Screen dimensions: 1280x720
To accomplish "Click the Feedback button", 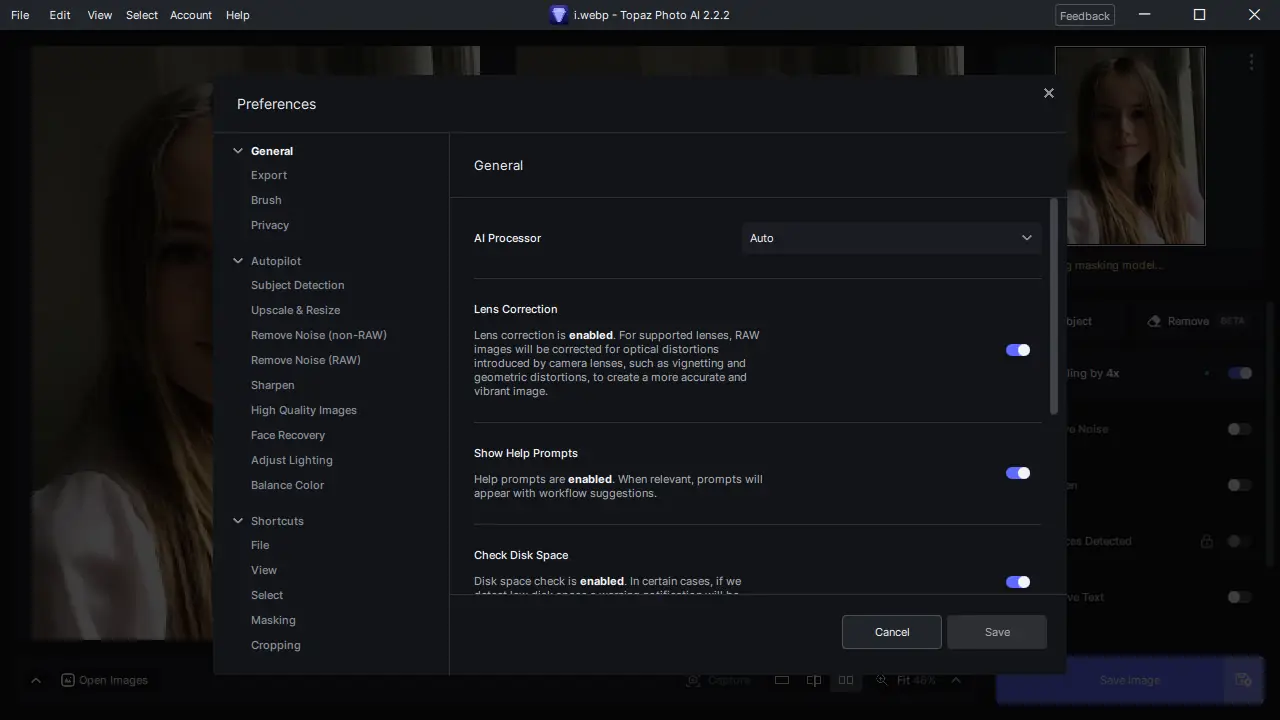I will click(x=1085, y=16).
